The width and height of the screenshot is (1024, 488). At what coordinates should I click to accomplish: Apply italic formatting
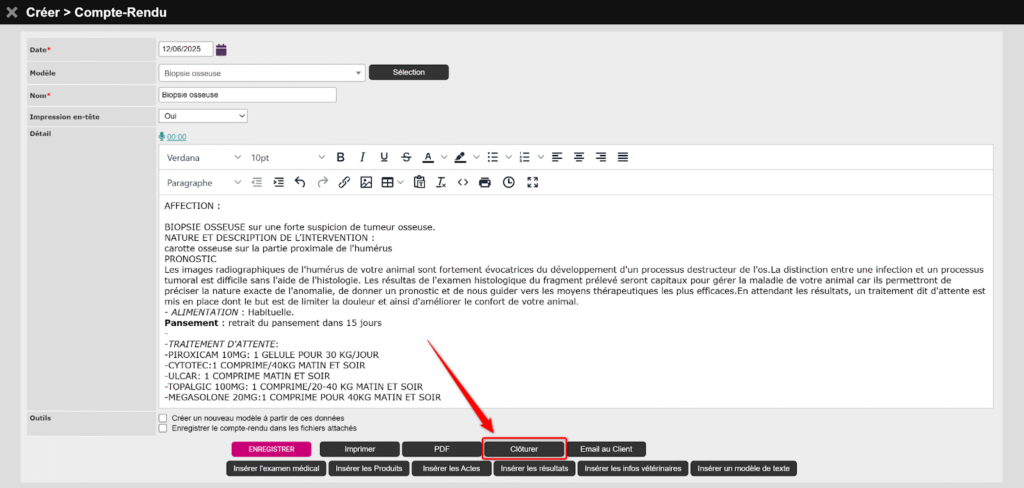(361, 157)
